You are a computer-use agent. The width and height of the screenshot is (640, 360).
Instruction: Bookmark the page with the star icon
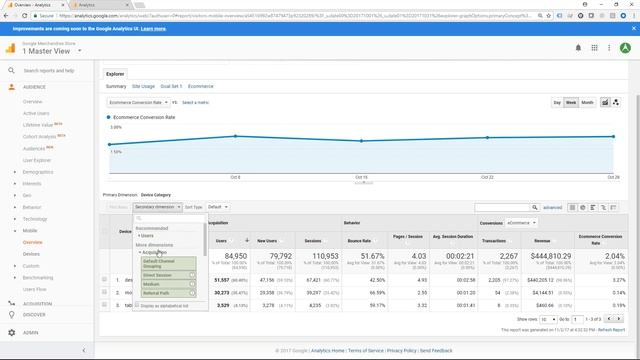click(549, 16)
